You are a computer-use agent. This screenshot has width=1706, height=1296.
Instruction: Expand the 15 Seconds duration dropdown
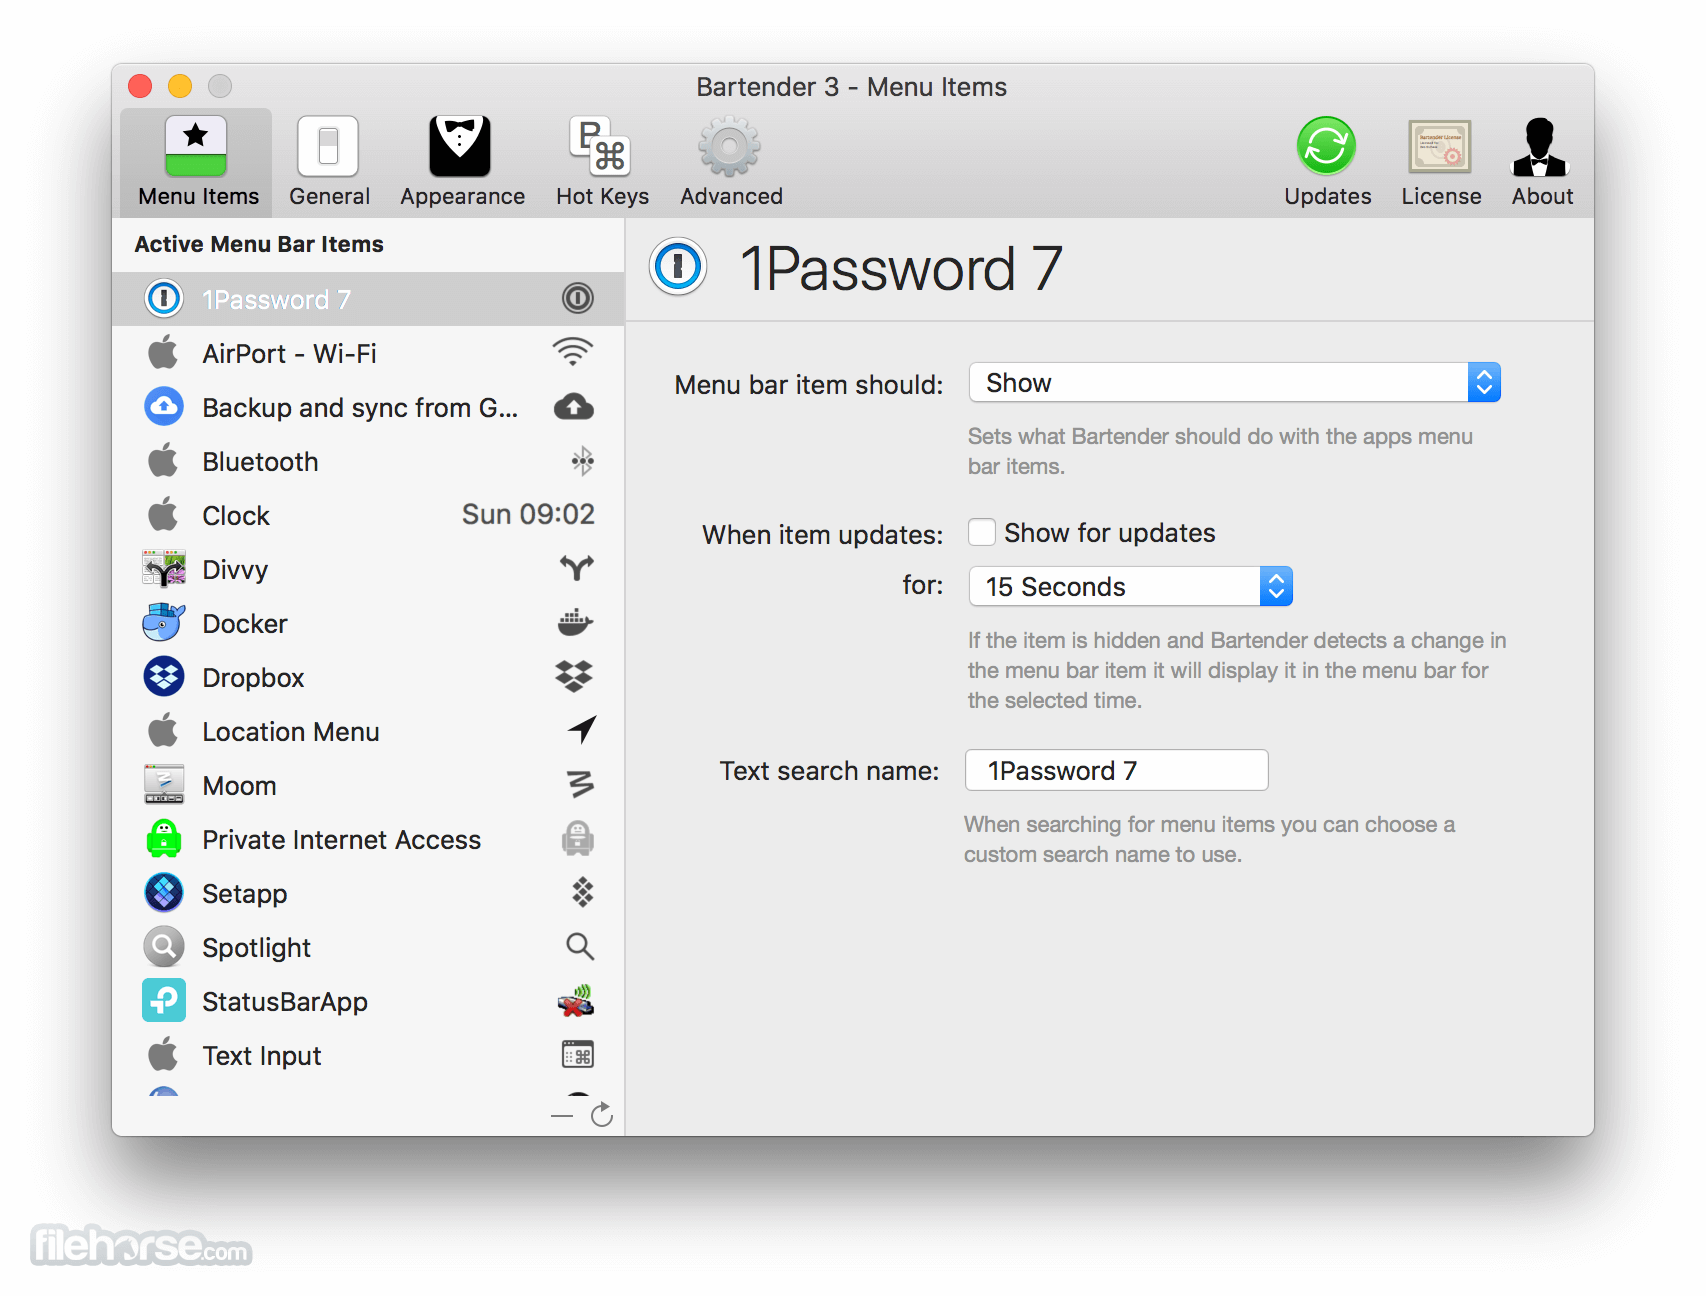(x=1131, y=586)
